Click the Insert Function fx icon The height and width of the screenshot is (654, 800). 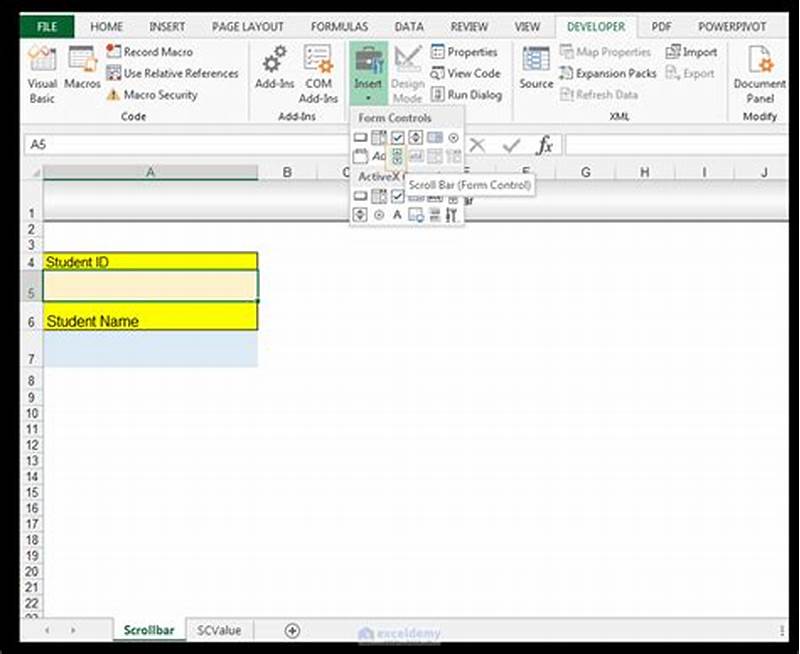(x=543, y=147)
